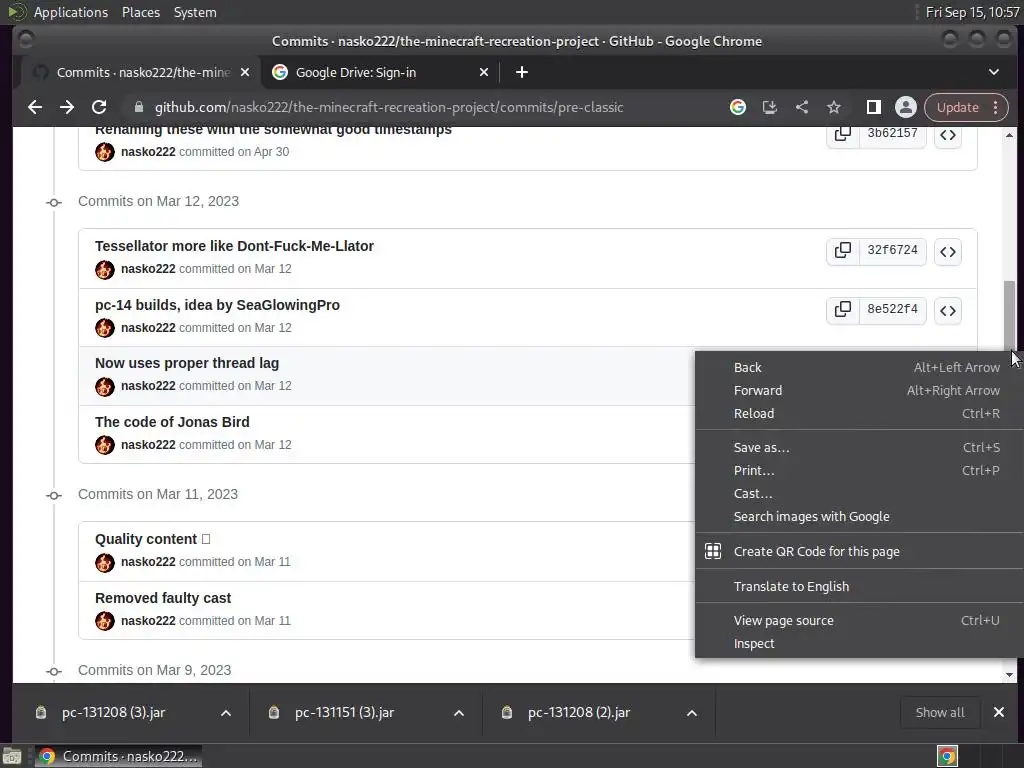Click QR code icon in context menu

click(x=713, y=551)
